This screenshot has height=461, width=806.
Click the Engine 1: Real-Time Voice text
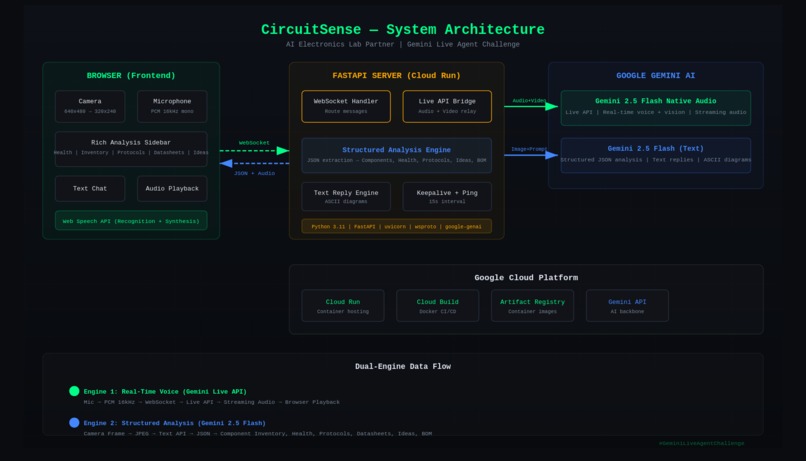pyautogui.click(x=165, y=392)
